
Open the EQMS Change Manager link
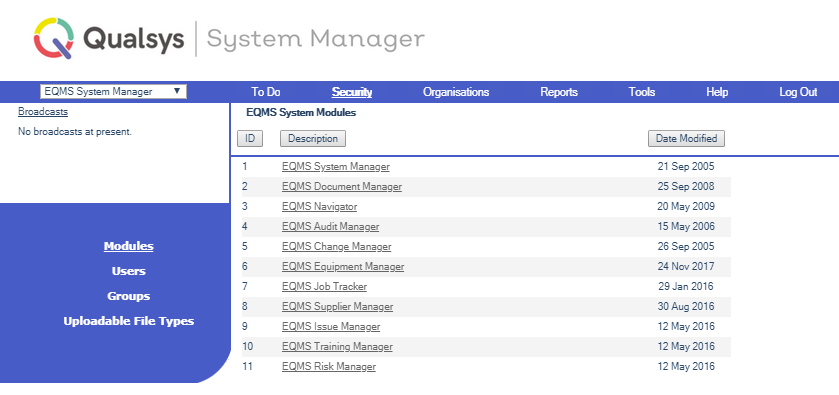tap(337, 247)
